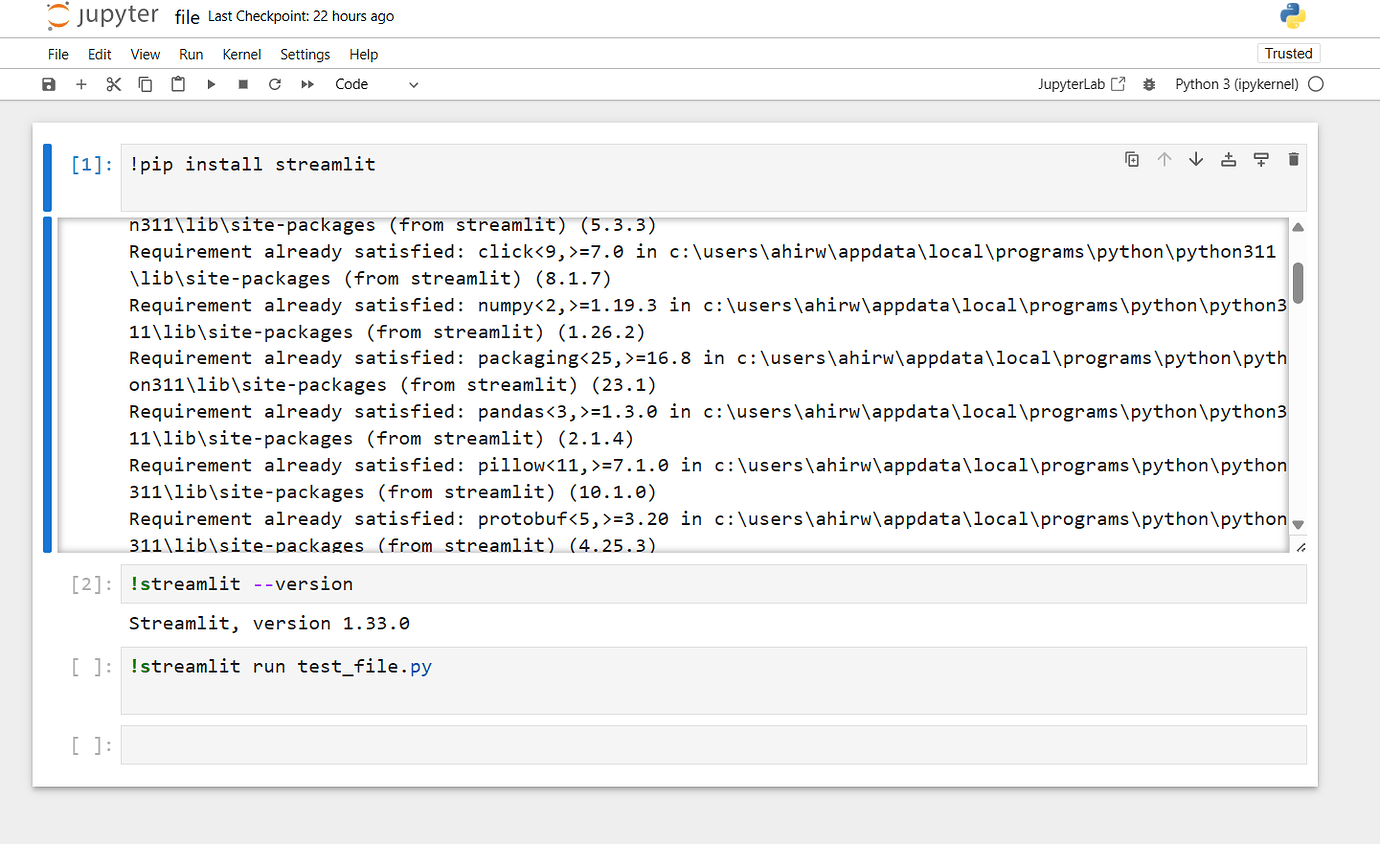
Task: Stop the kernel with interrupt icon
Action: (x=242, y=84)
